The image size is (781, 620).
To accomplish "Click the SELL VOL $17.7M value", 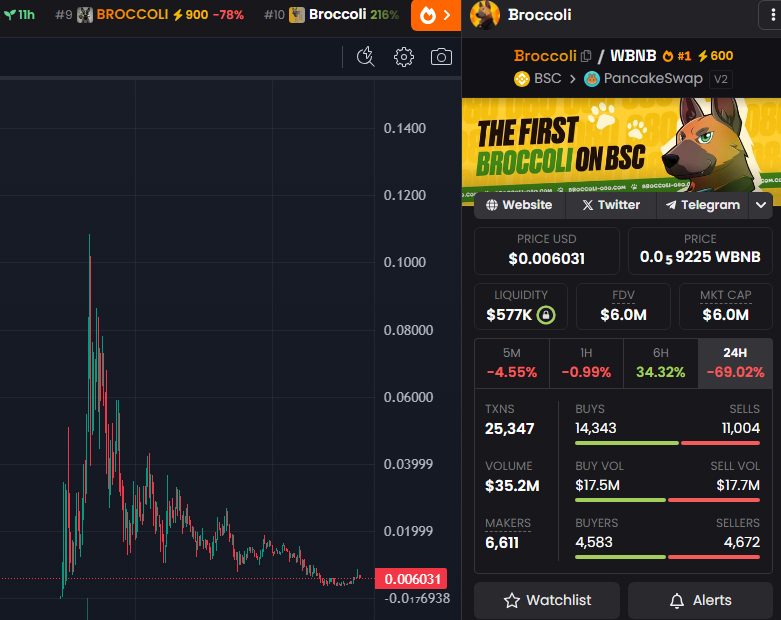I will coord(738,485).
